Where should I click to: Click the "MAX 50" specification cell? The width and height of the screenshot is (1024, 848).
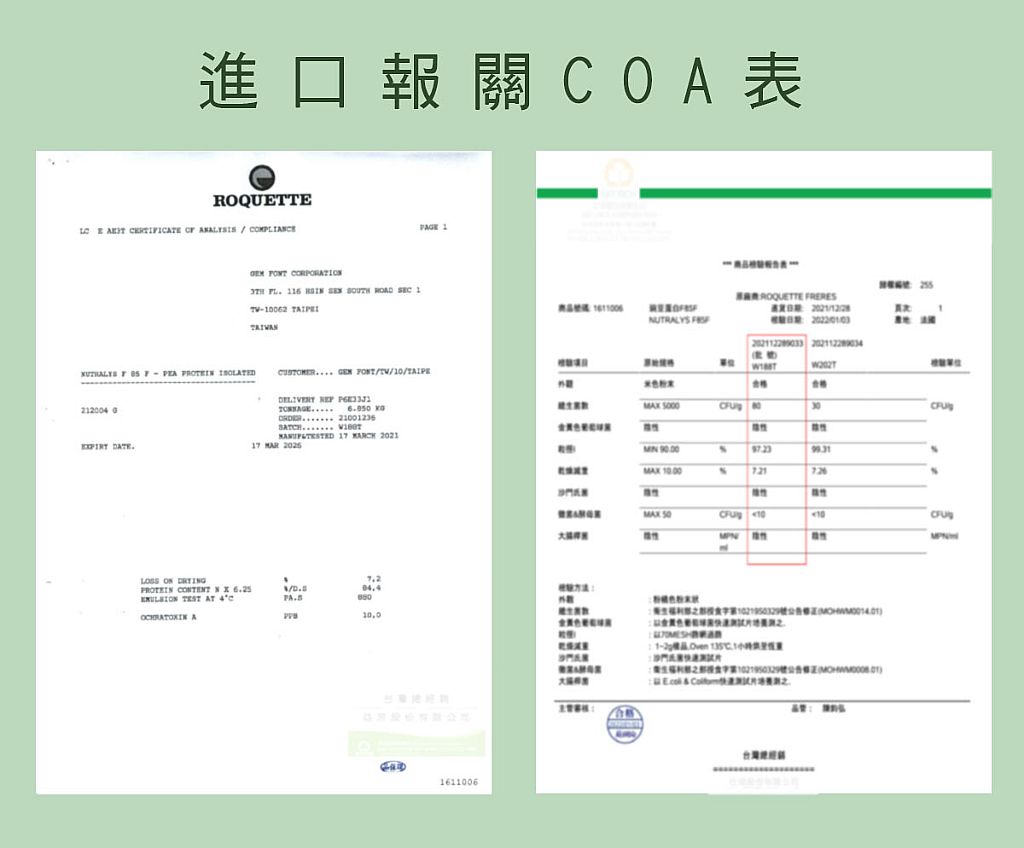(658, 515)
